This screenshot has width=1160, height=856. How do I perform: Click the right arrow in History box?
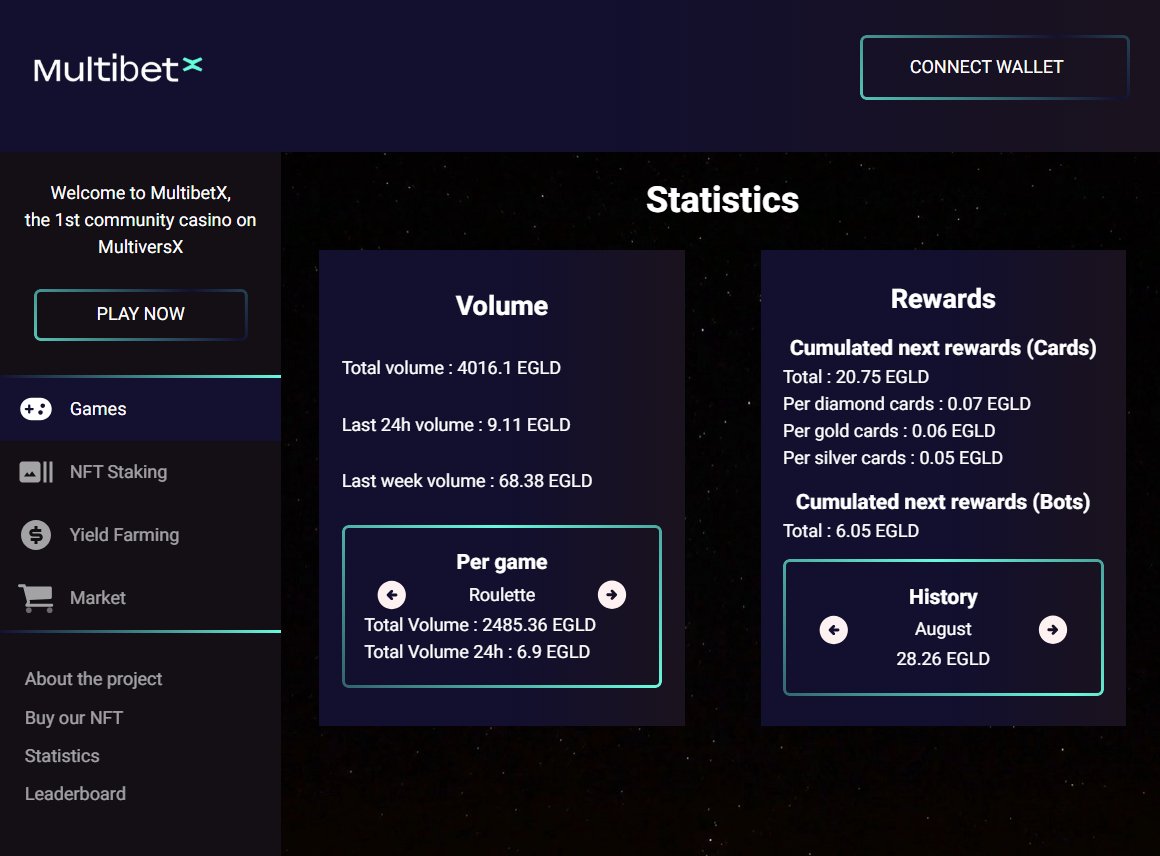pyautogui.click(x=1053, y=629)
